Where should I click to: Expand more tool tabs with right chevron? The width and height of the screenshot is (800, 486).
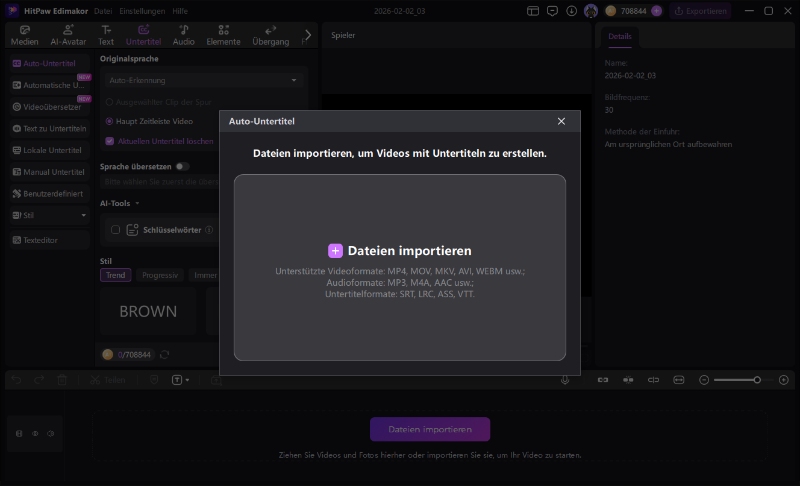[x=308, y=35]
